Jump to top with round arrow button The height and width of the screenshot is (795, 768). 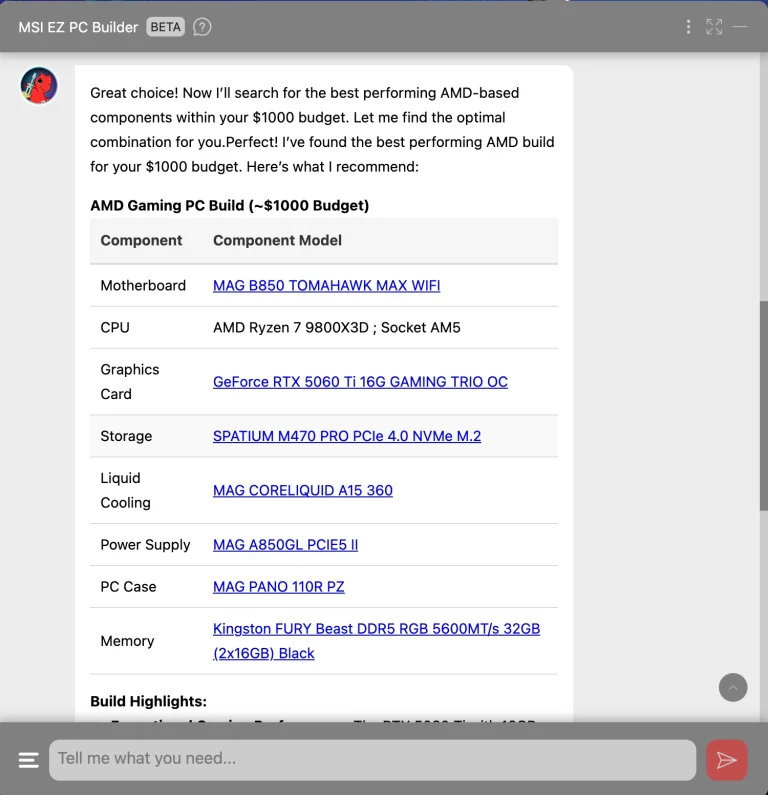pyautogui.click(x=733, y=688)
